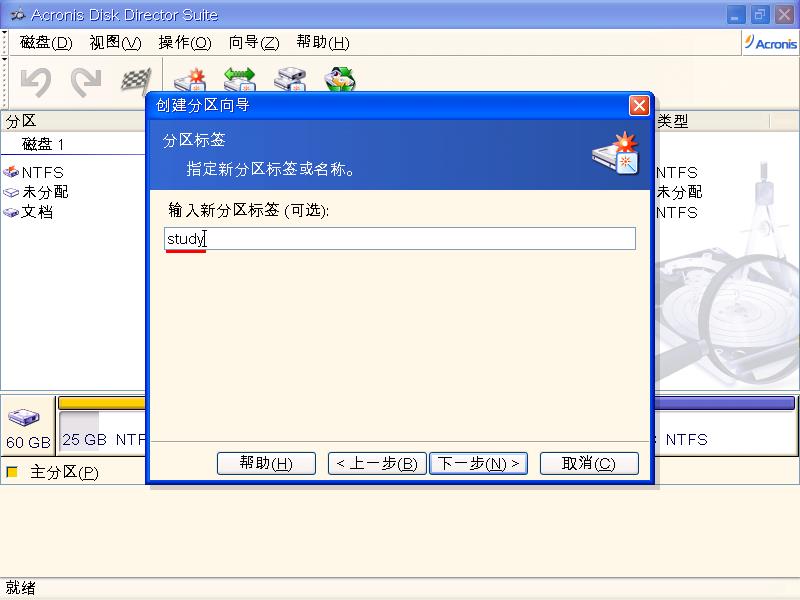800x600 pixels.
Task: Click the Redo arrow toolbar icon
Action: coord(86,83)
